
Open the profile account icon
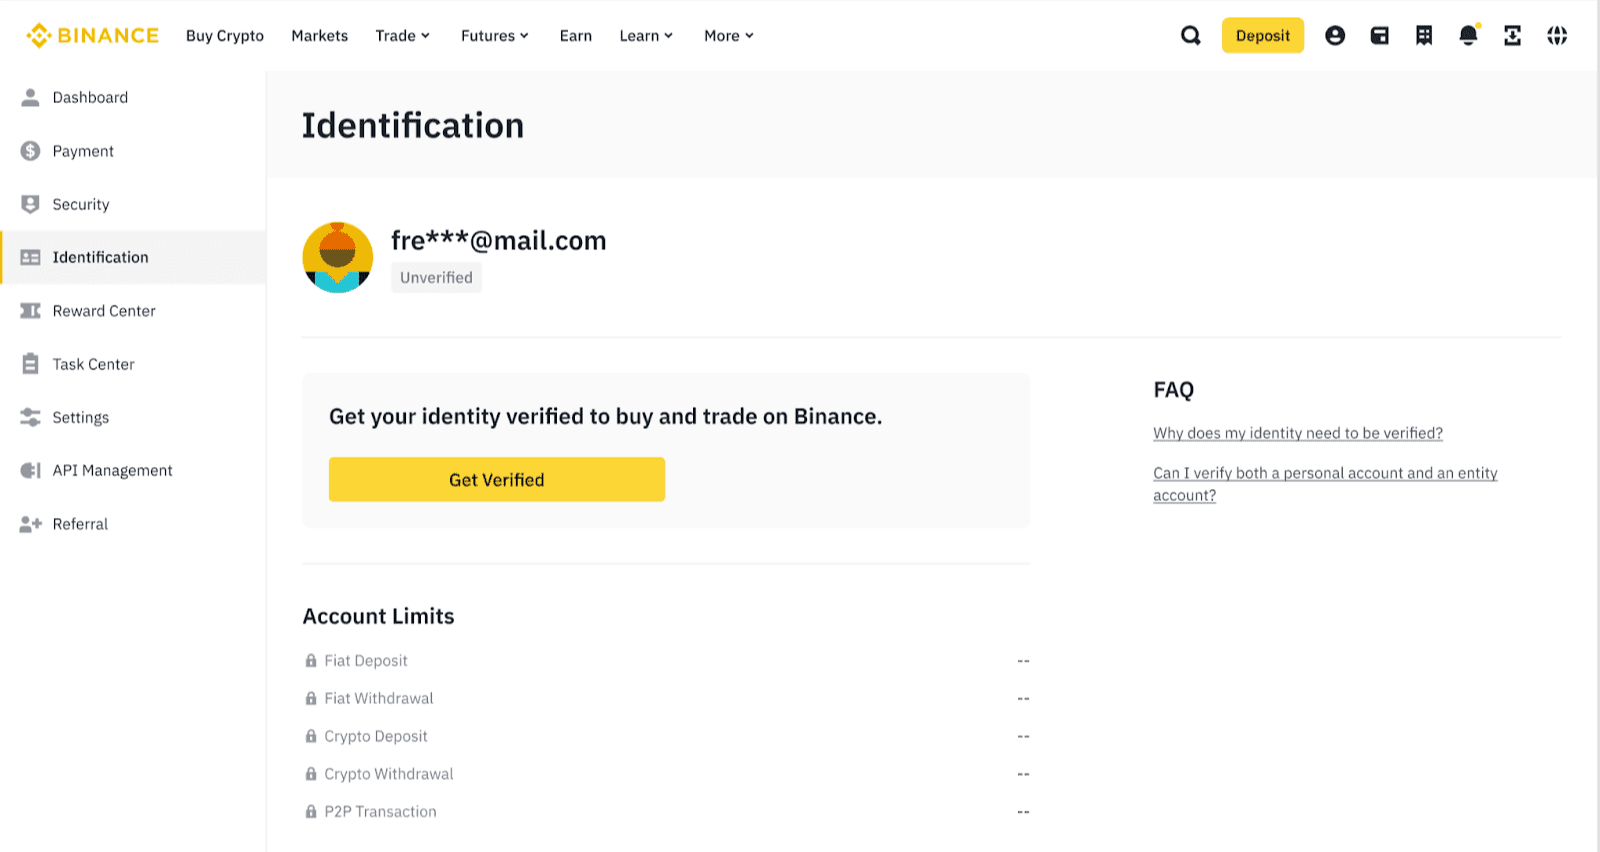(x=1335, y=36)
